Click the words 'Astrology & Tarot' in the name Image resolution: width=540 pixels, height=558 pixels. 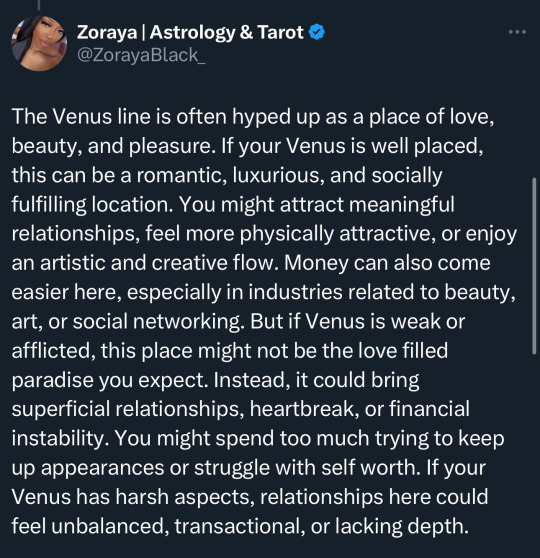click(226, 32)
